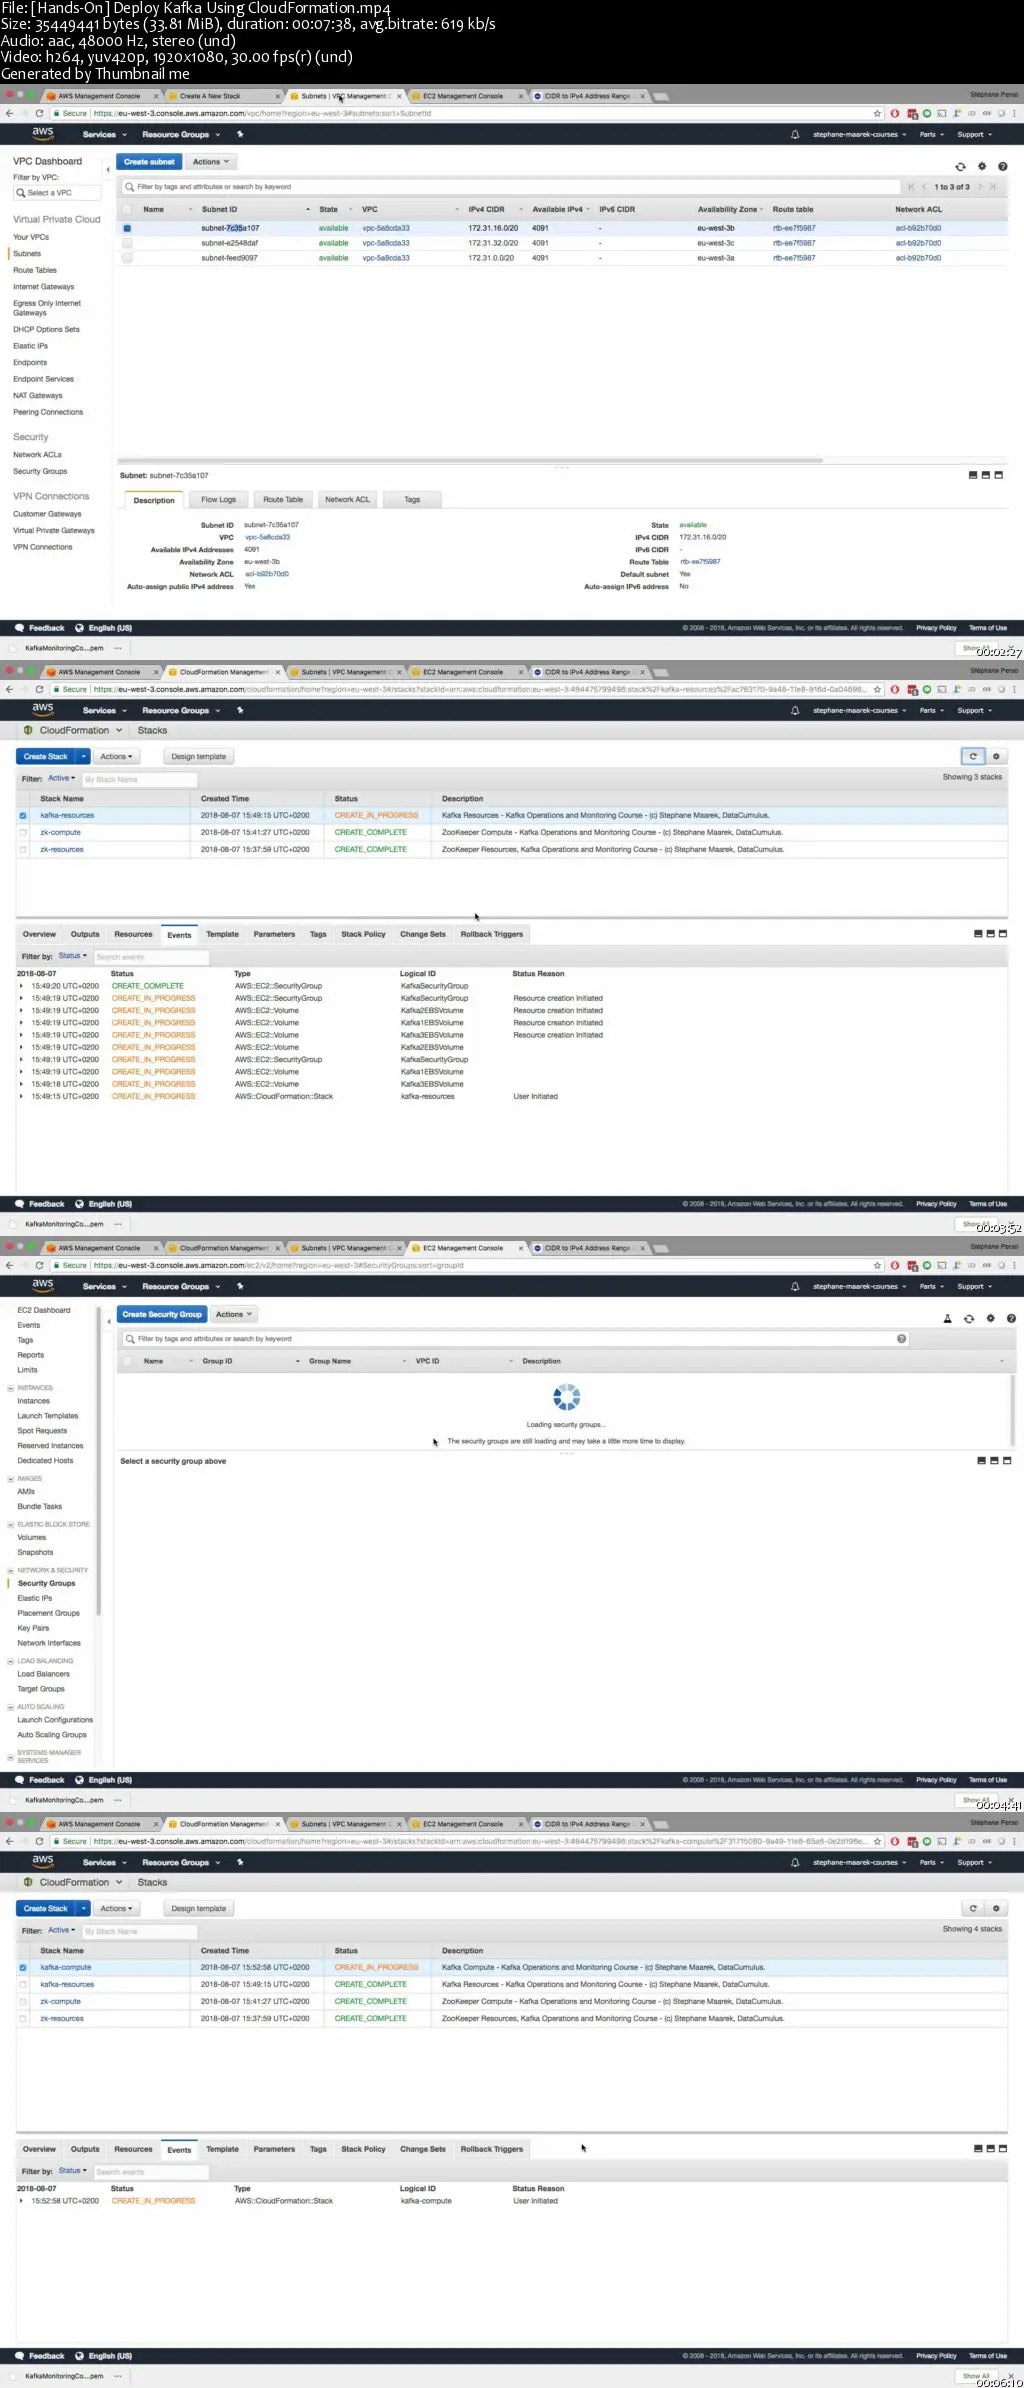The height and width of the screenshot is (2388, 1024).
Task: Toggle the kafka-compute checkbox in the 4-stack frame
Action: click(x=23, y=1968)
